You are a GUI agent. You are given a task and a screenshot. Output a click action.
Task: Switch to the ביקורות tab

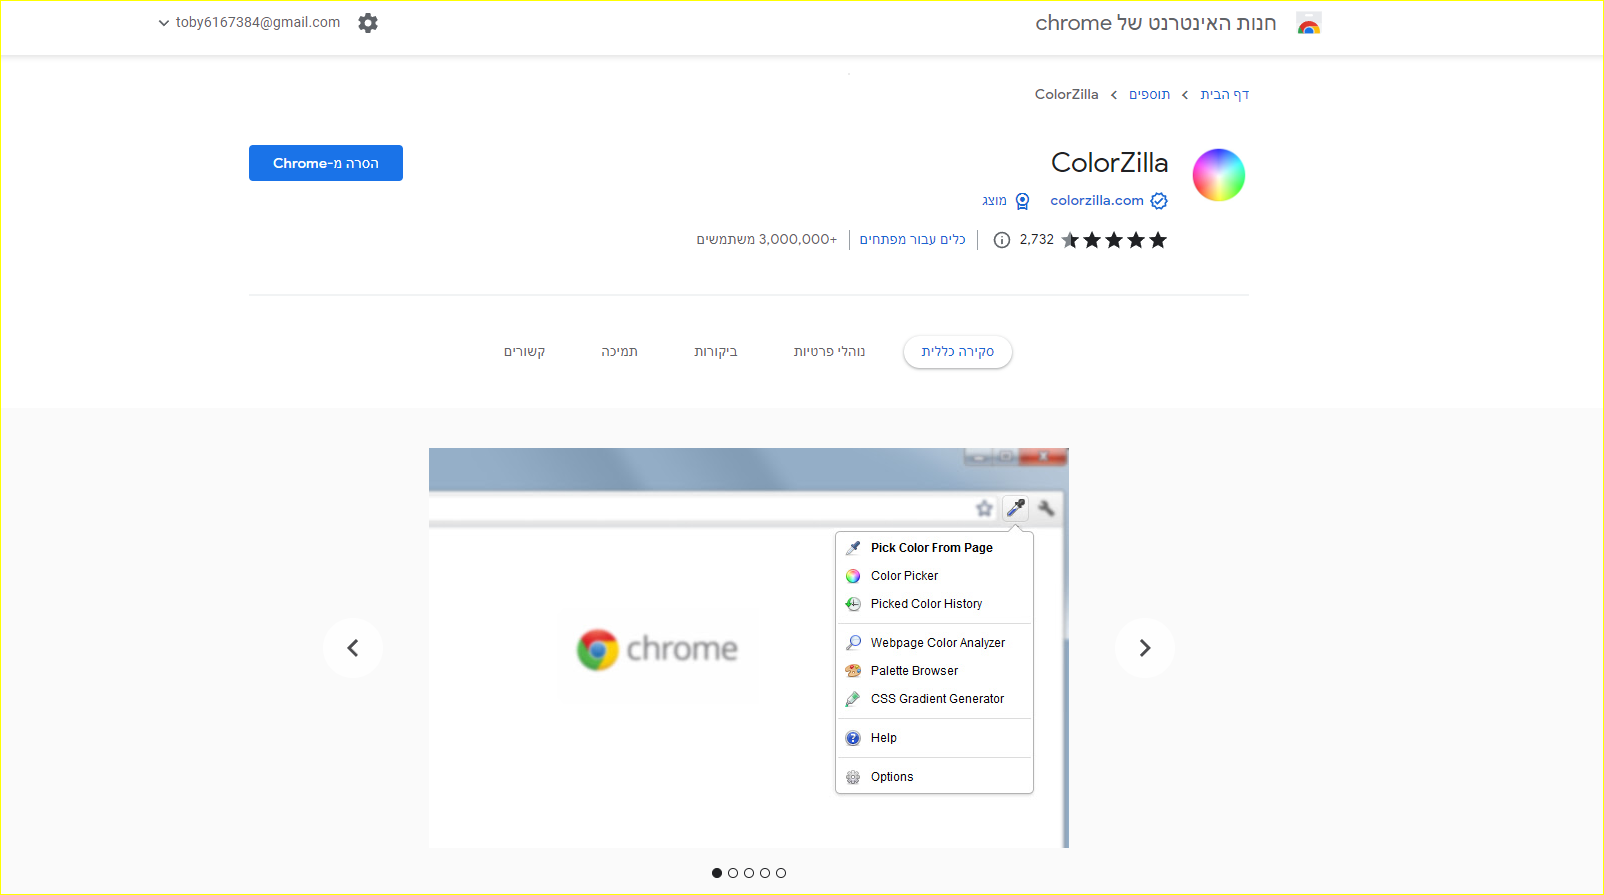coord(716,352)
